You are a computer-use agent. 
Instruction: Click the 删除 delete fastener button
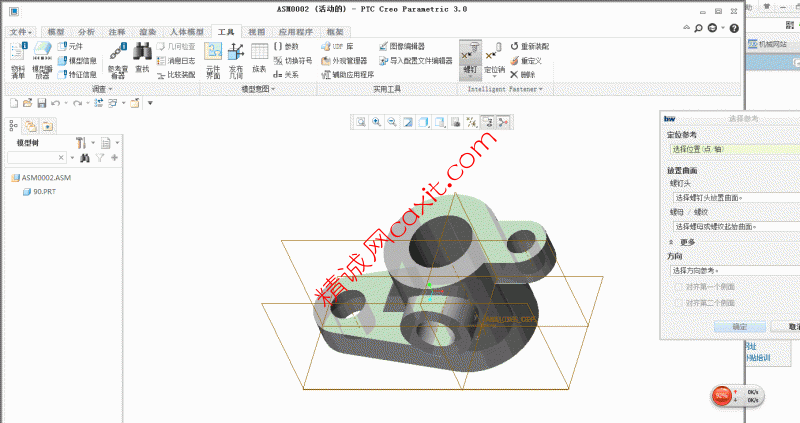coord(523,74)
